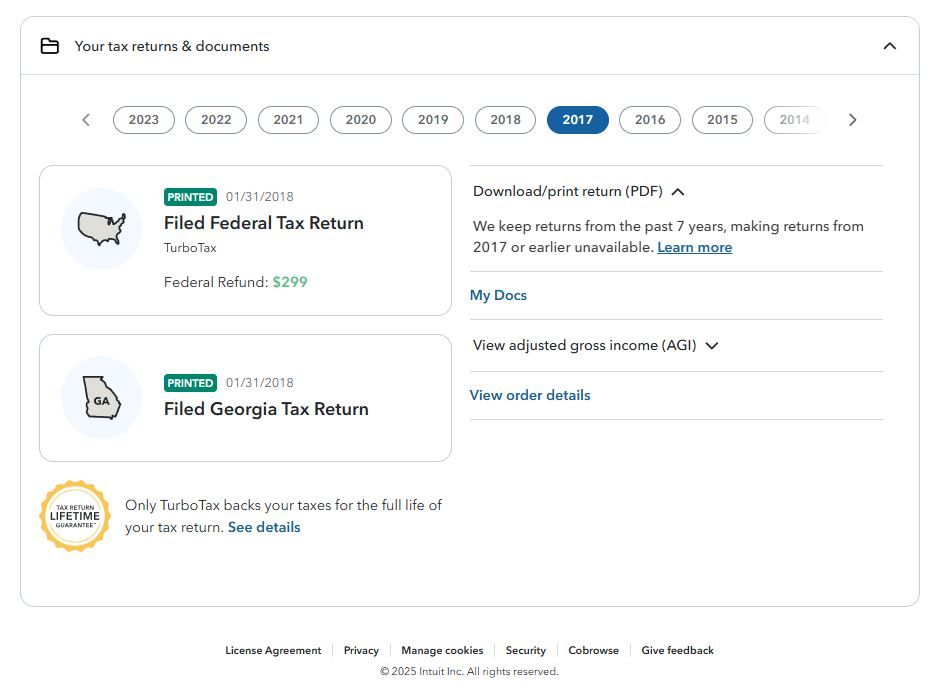Click the Lifetime Guarantee gold seal
The height and width of the screenshot is (692, 936).
75,516
